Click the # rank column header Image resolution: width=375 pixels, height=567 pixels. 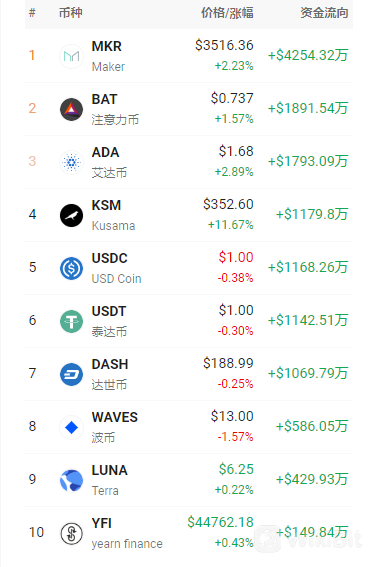pyautogui.click(x=32, y=13)
